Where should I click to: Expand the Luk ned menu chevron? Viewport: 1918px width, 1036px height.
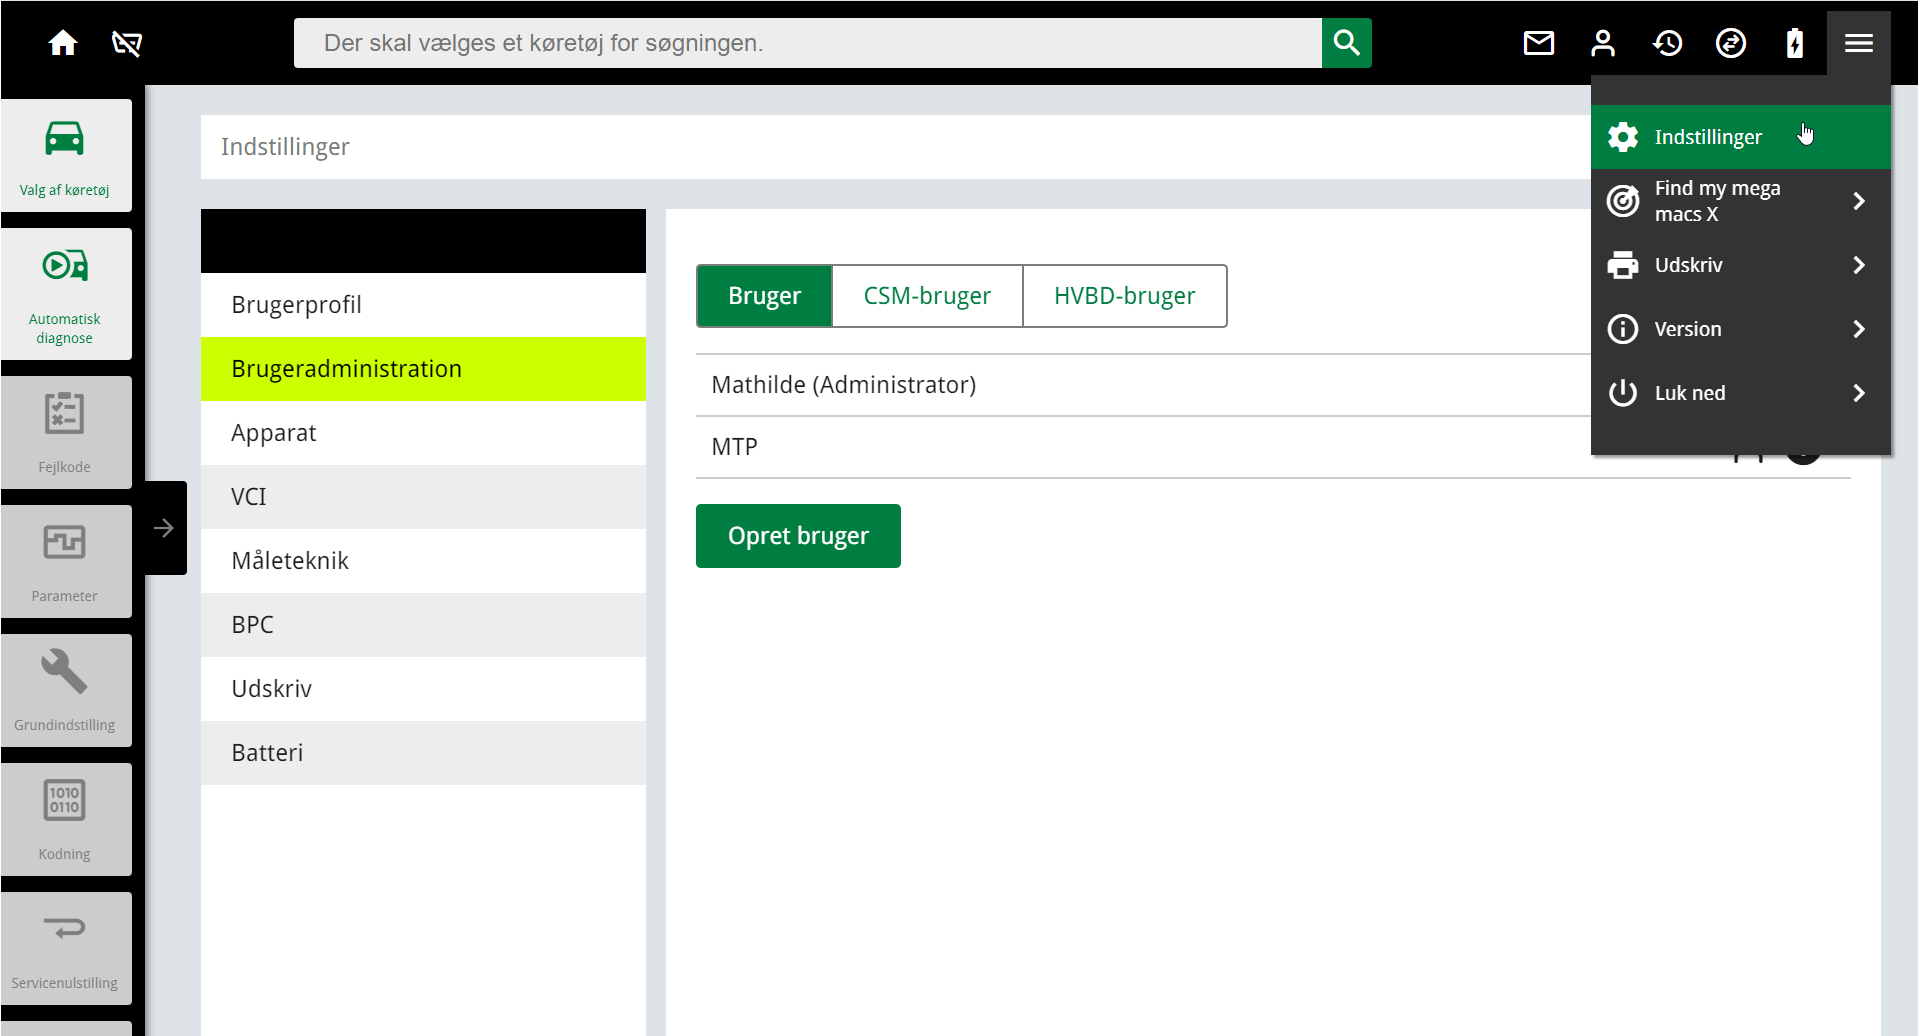[1859, 393]
